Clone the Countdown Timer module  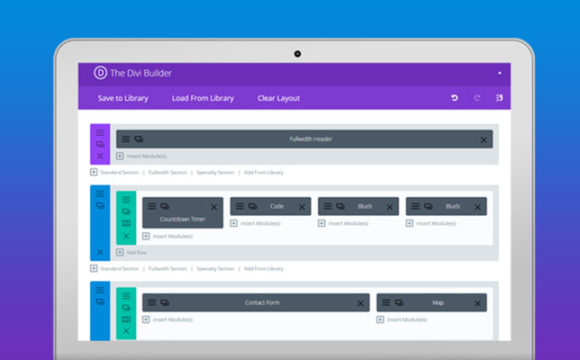(165, 206)
